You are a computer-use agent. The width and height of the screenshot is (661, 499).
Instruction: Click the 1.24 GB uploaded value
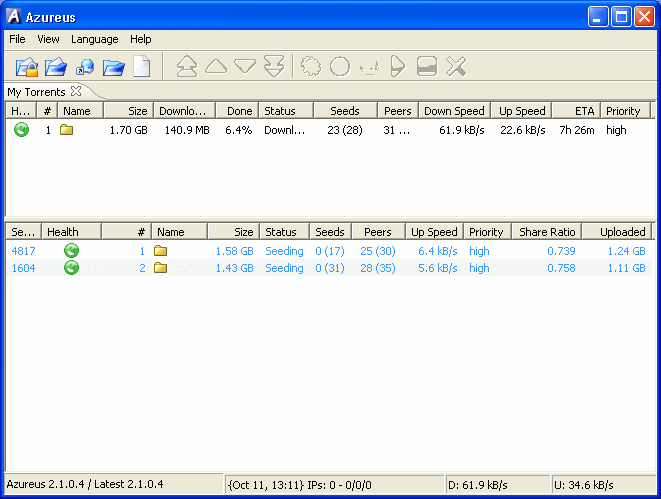pyautogui.click(x=626, y=251)
